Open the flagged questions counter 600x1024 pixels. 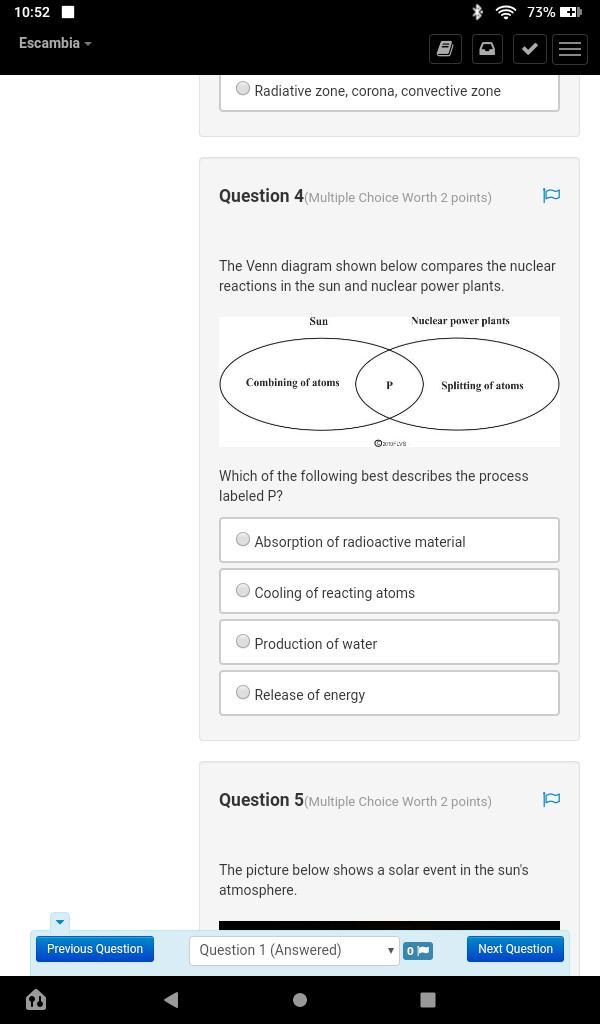click(418, 950)
